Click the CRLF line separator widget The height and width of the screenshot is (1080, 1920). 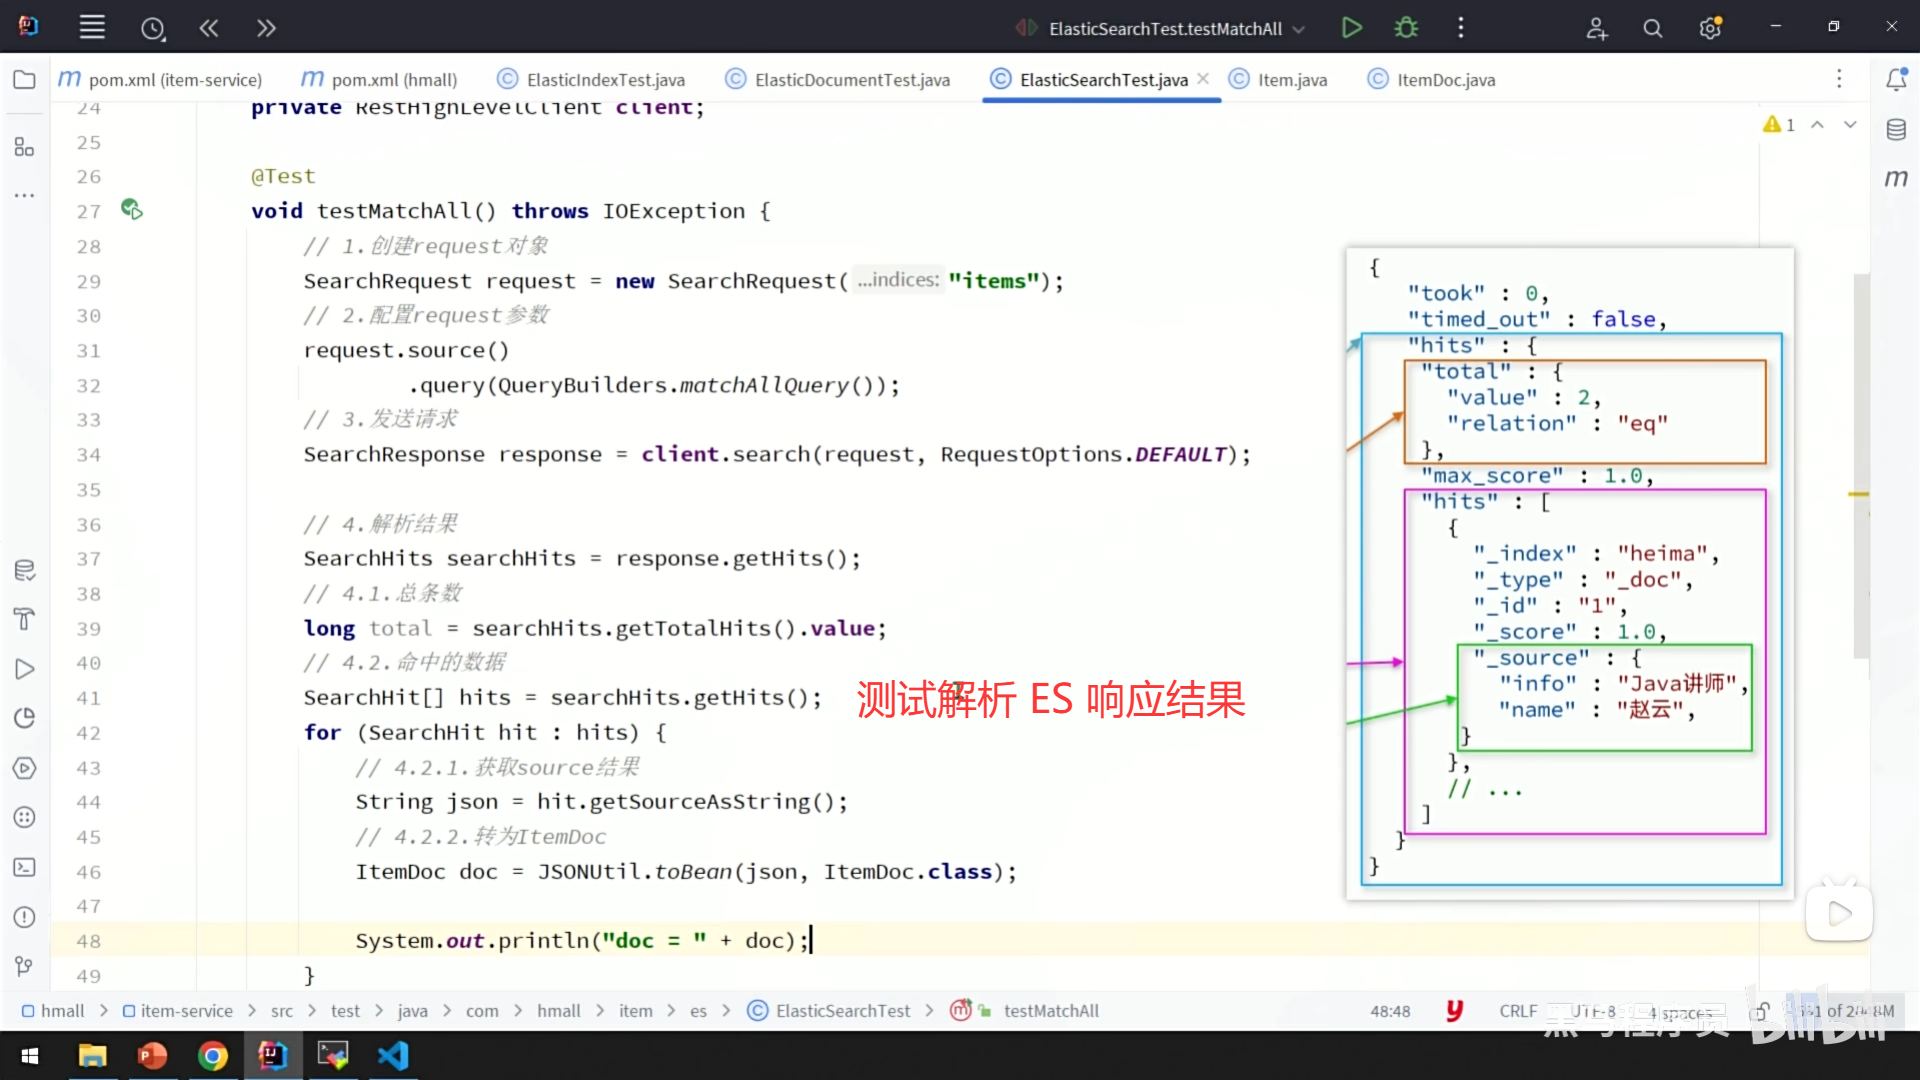coord(1517,1011)
